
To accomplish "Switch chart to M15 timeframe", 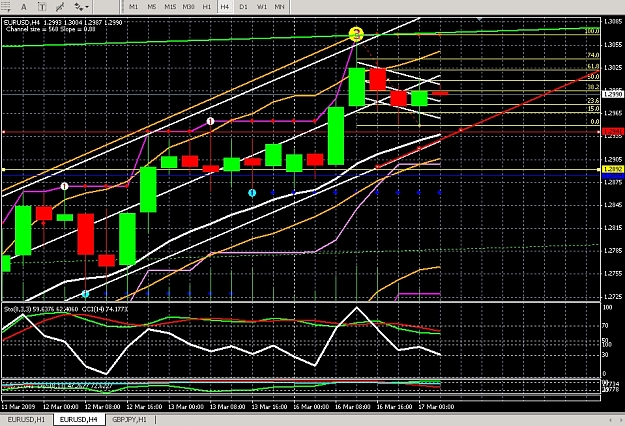I will pos(170,7).
